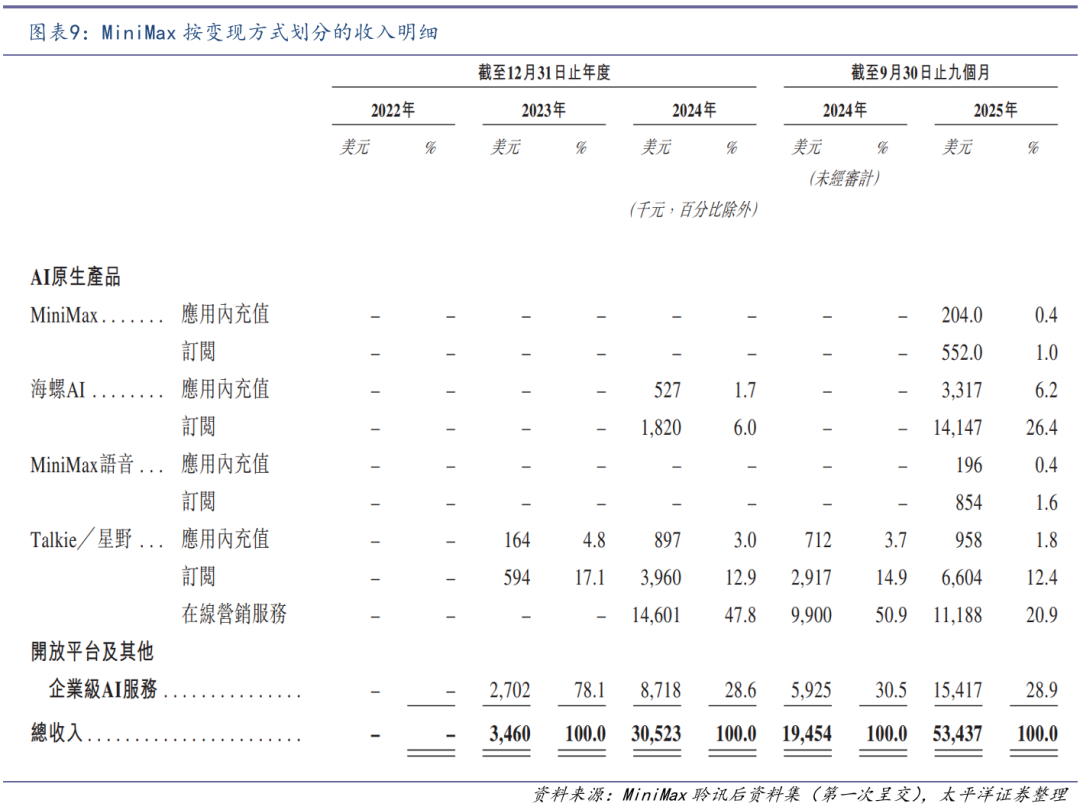The width and height of the screenshot is (1080, 810).
Task: Click the value '11,188'
Action: point(957,615)
